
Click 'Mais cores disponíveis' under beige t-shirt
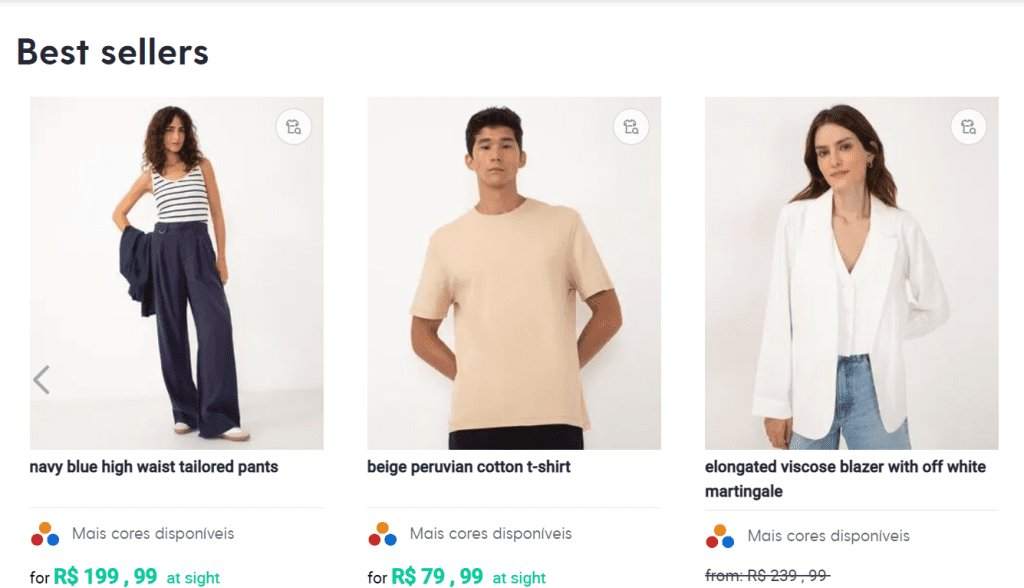[491, 534]
